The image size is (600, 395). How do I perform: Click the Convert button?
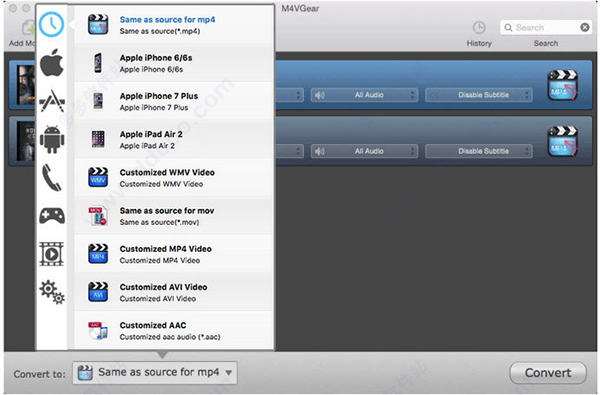coord(548,373)
